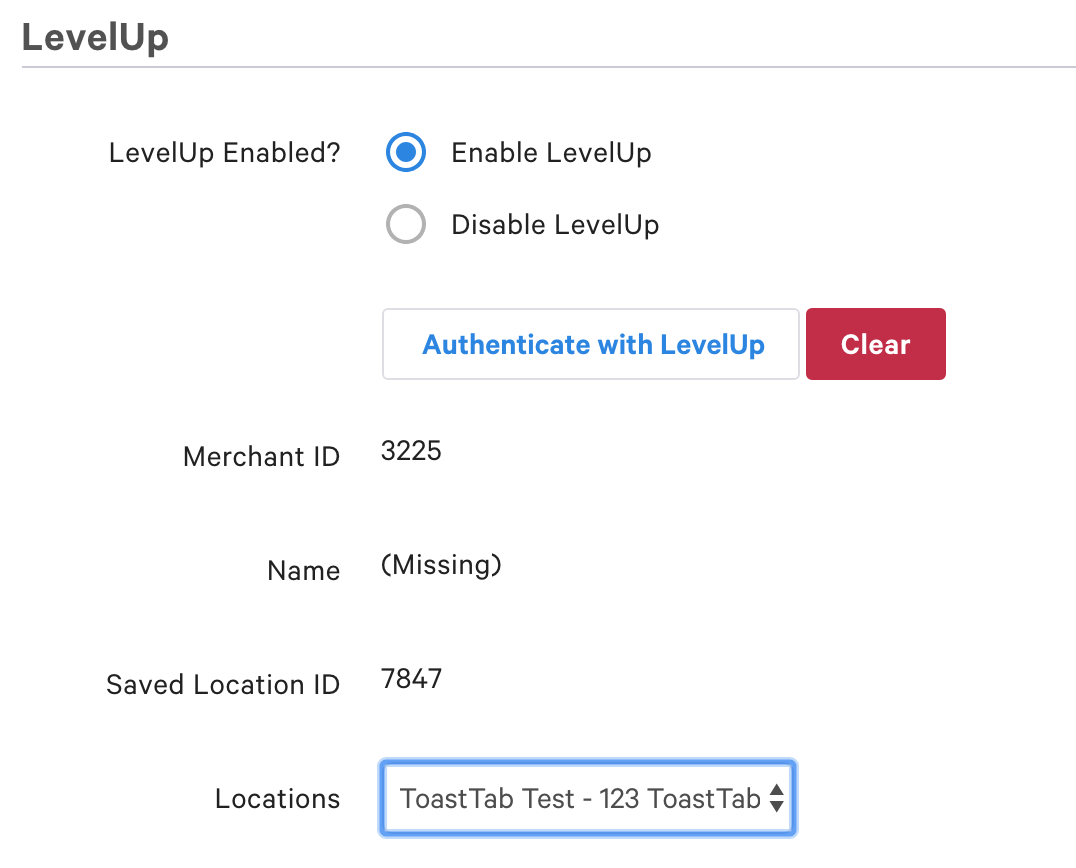Click the "LevelUp Enabled?" field label
The height and width of the screenshot is (868, 1076).
224,154
